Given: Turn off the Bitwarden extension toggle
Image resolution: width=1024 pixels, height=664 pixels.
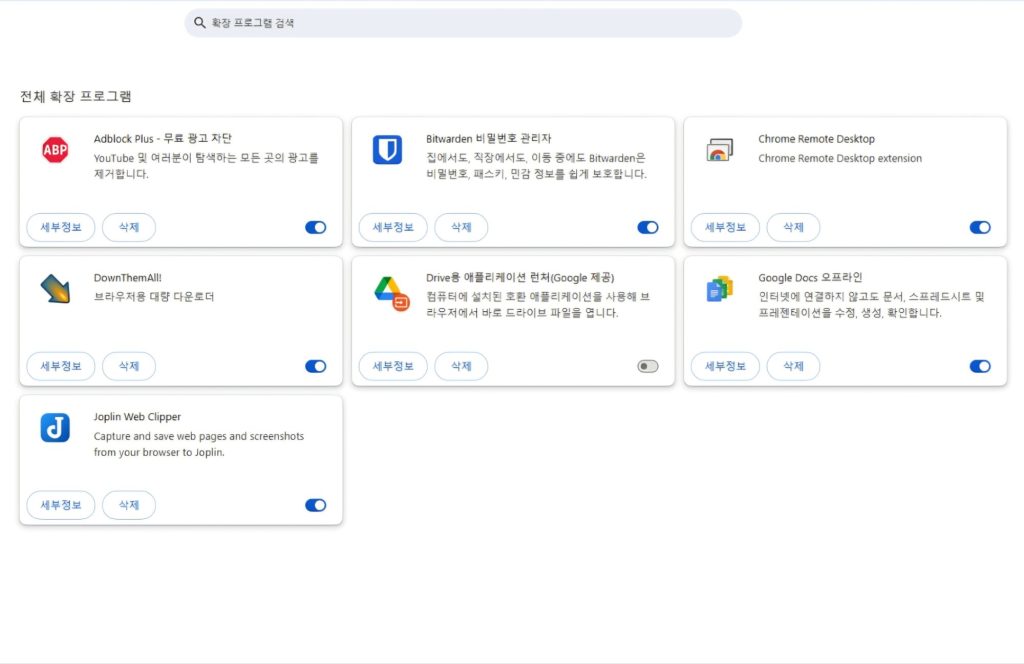Looking at the screenshot, I should (648, 227).
